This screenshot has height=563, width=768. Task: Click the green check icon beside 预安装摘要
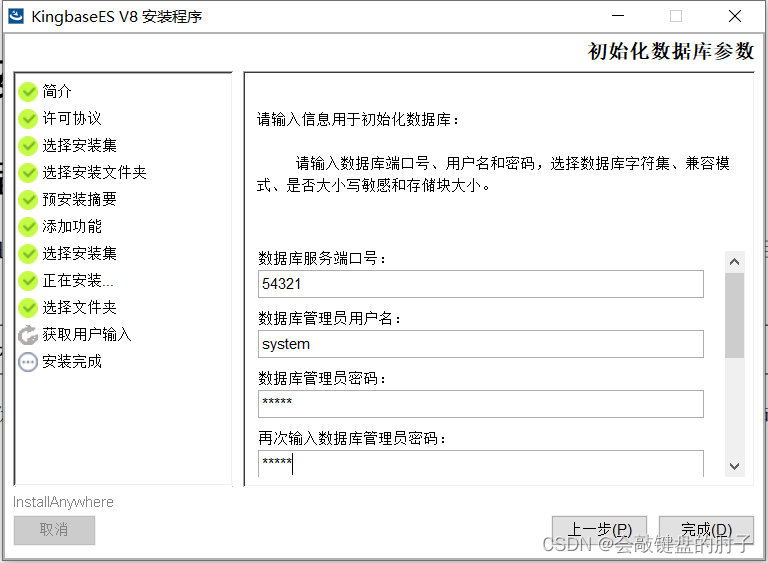[28, 199]
